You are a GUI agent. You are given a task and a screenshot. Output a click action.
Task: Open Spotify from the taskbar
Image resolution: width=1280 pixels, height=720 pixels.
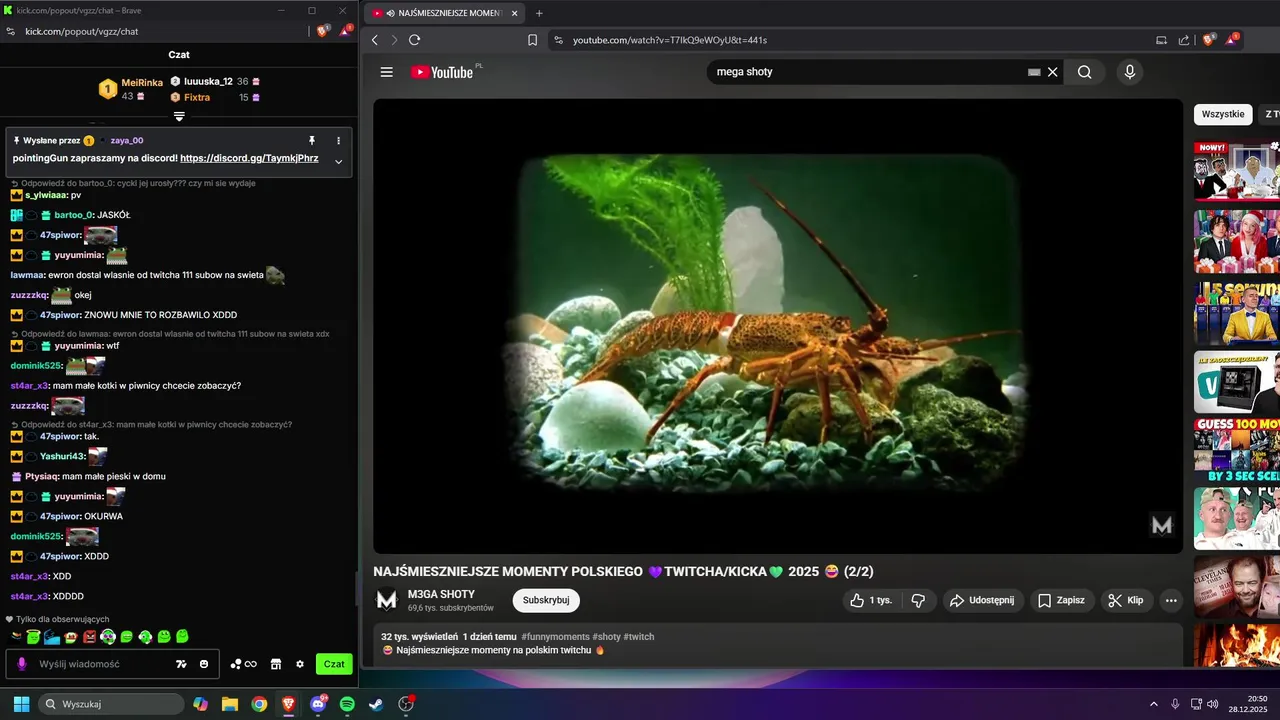pyautogui.click(x=347, y=704)
